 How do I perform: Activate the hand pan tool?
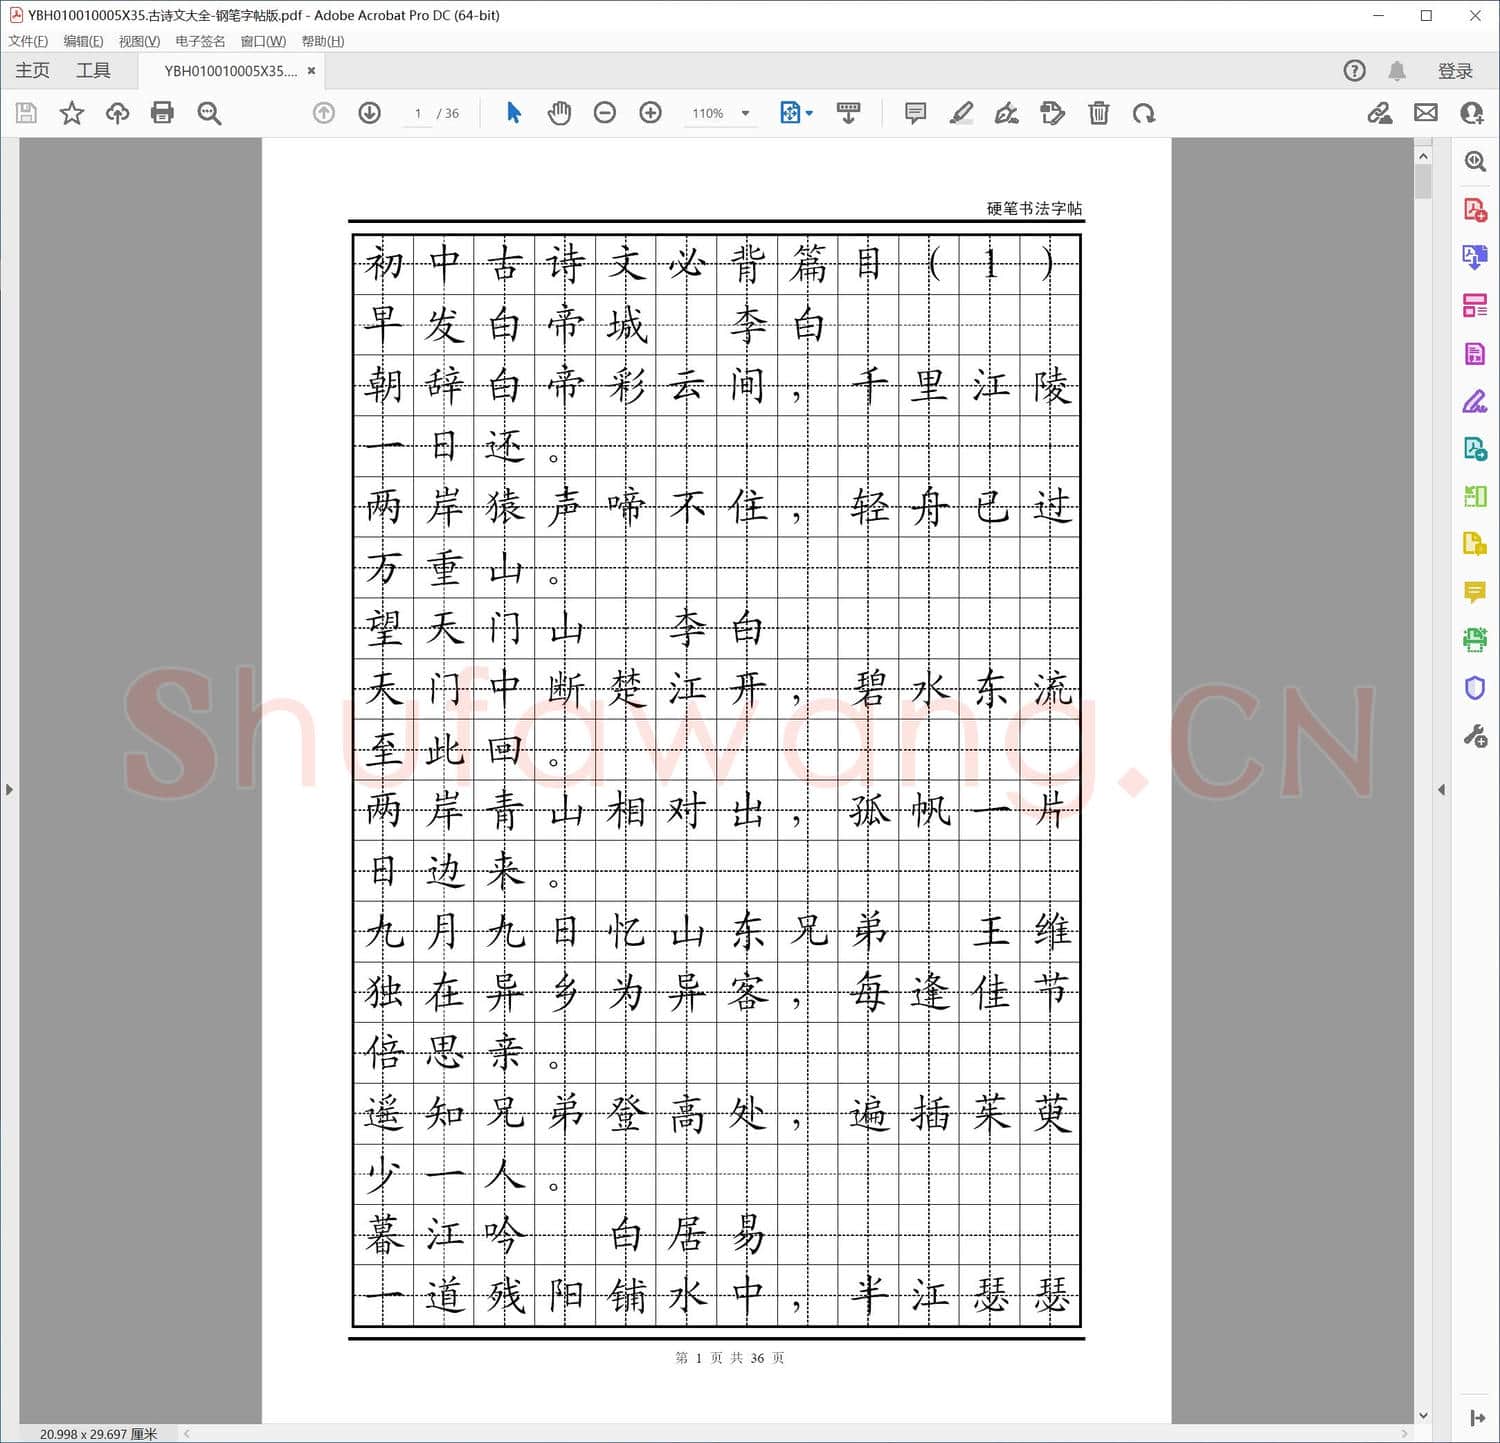(x=559, y=113)
